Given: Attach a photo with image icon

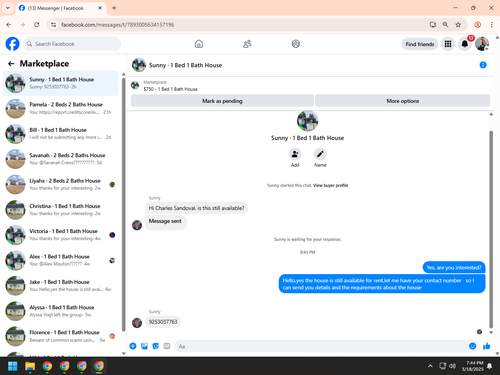Looking at the screenshot, I should pyautogui.click(x=144, y=346).
